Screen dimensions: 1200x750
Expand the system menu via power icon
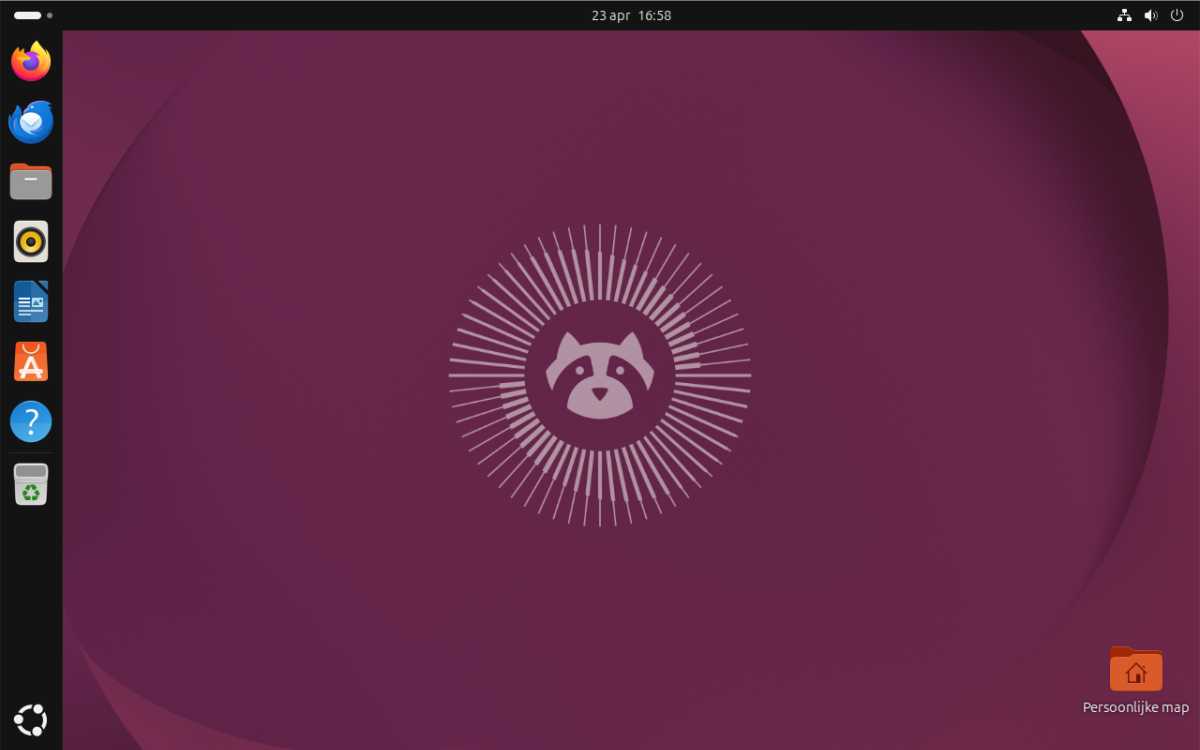[x=1176, y=15]
